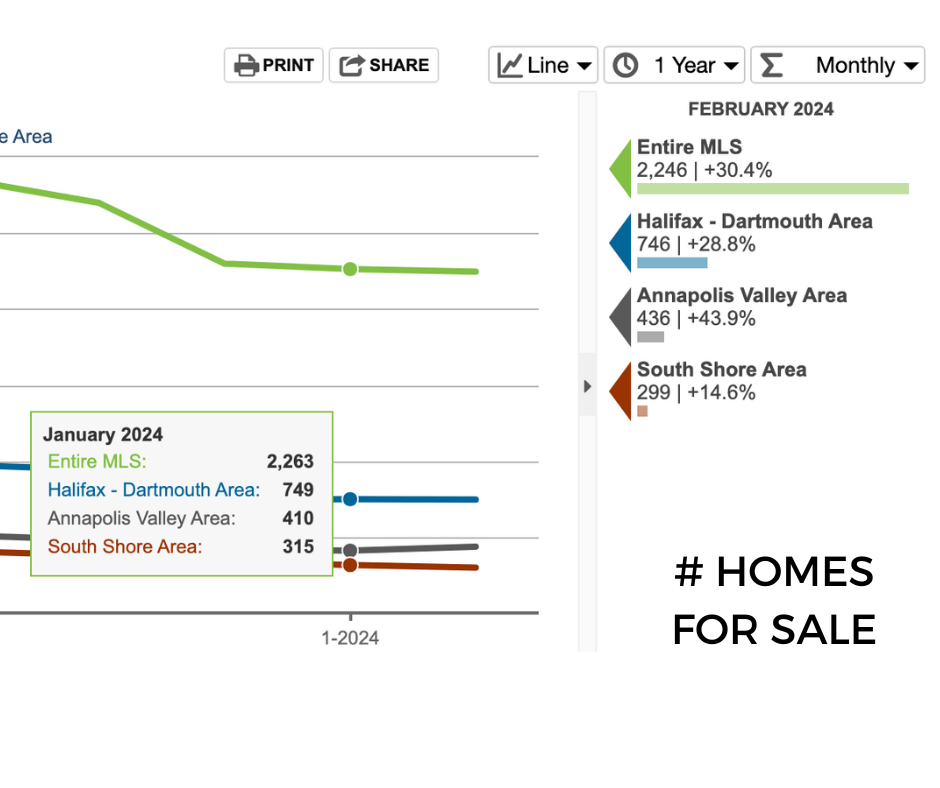Click the line chart icon
The width and height of the screenshot is (940, 788).
[x=510, y=65]
